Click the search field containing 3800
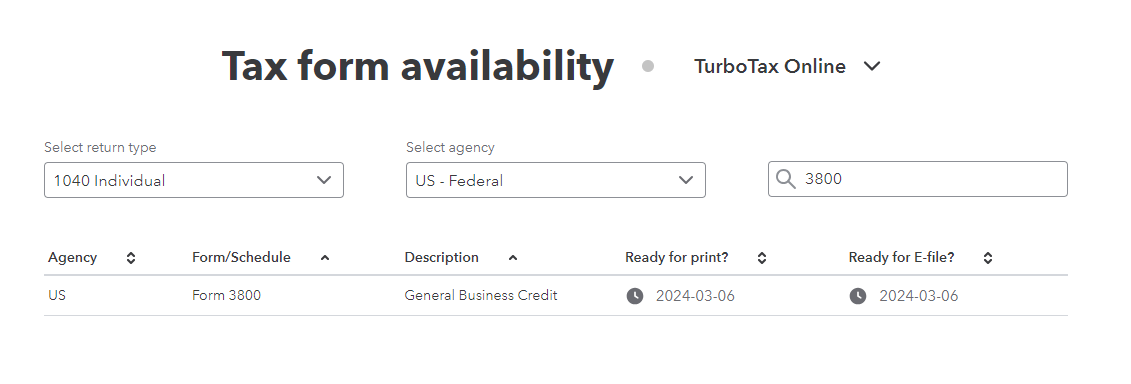 [x=917, y=179]
